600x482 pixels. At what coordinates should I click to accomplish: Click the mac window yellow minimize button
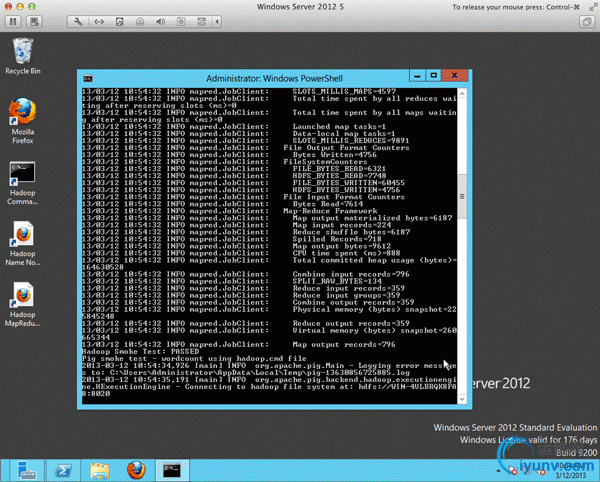pyautogui.click(x=20, y=7)
